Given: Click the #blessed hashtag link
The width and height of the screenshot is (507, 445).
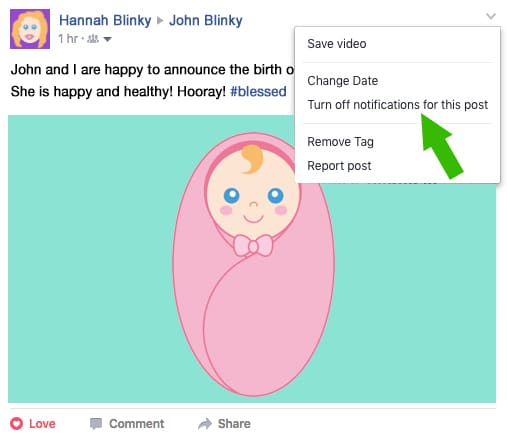Looking at the screenshot, I should pyautogui.click(x=258, y=91).
